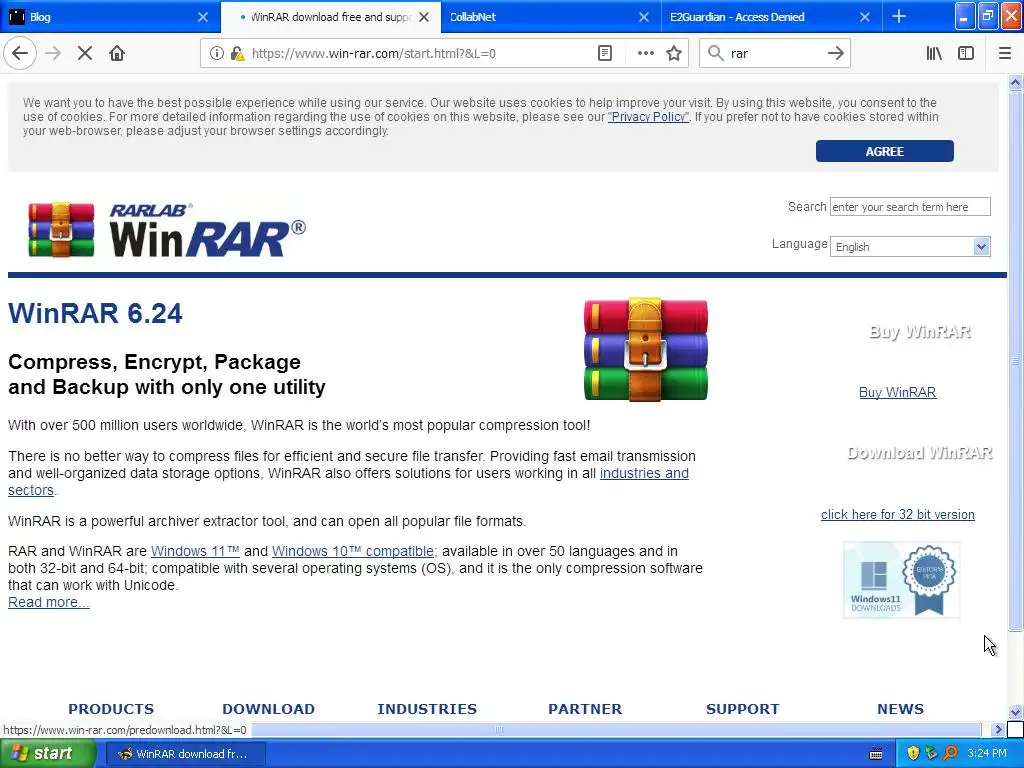1024x768 pixels.
Task: Click the search magnifier icon
Action: (x=715, y=54)
